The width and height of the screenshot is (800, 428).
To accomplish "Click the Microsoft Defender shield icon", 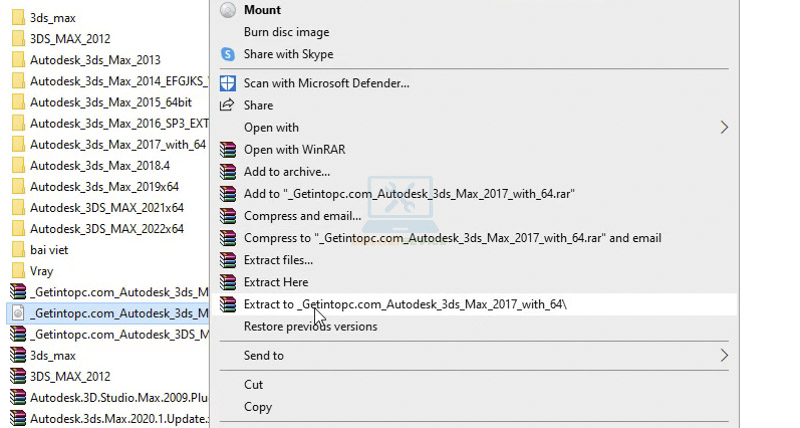I will pos(228,83).
